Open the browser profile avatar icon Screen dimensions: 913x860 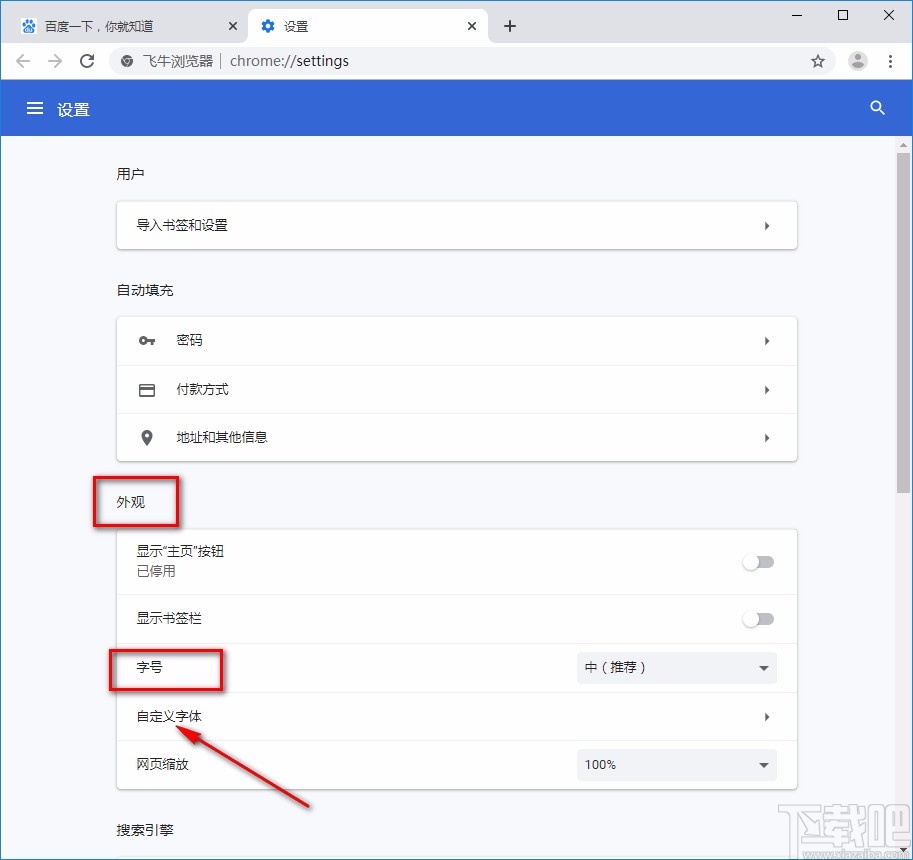[857, 61]
